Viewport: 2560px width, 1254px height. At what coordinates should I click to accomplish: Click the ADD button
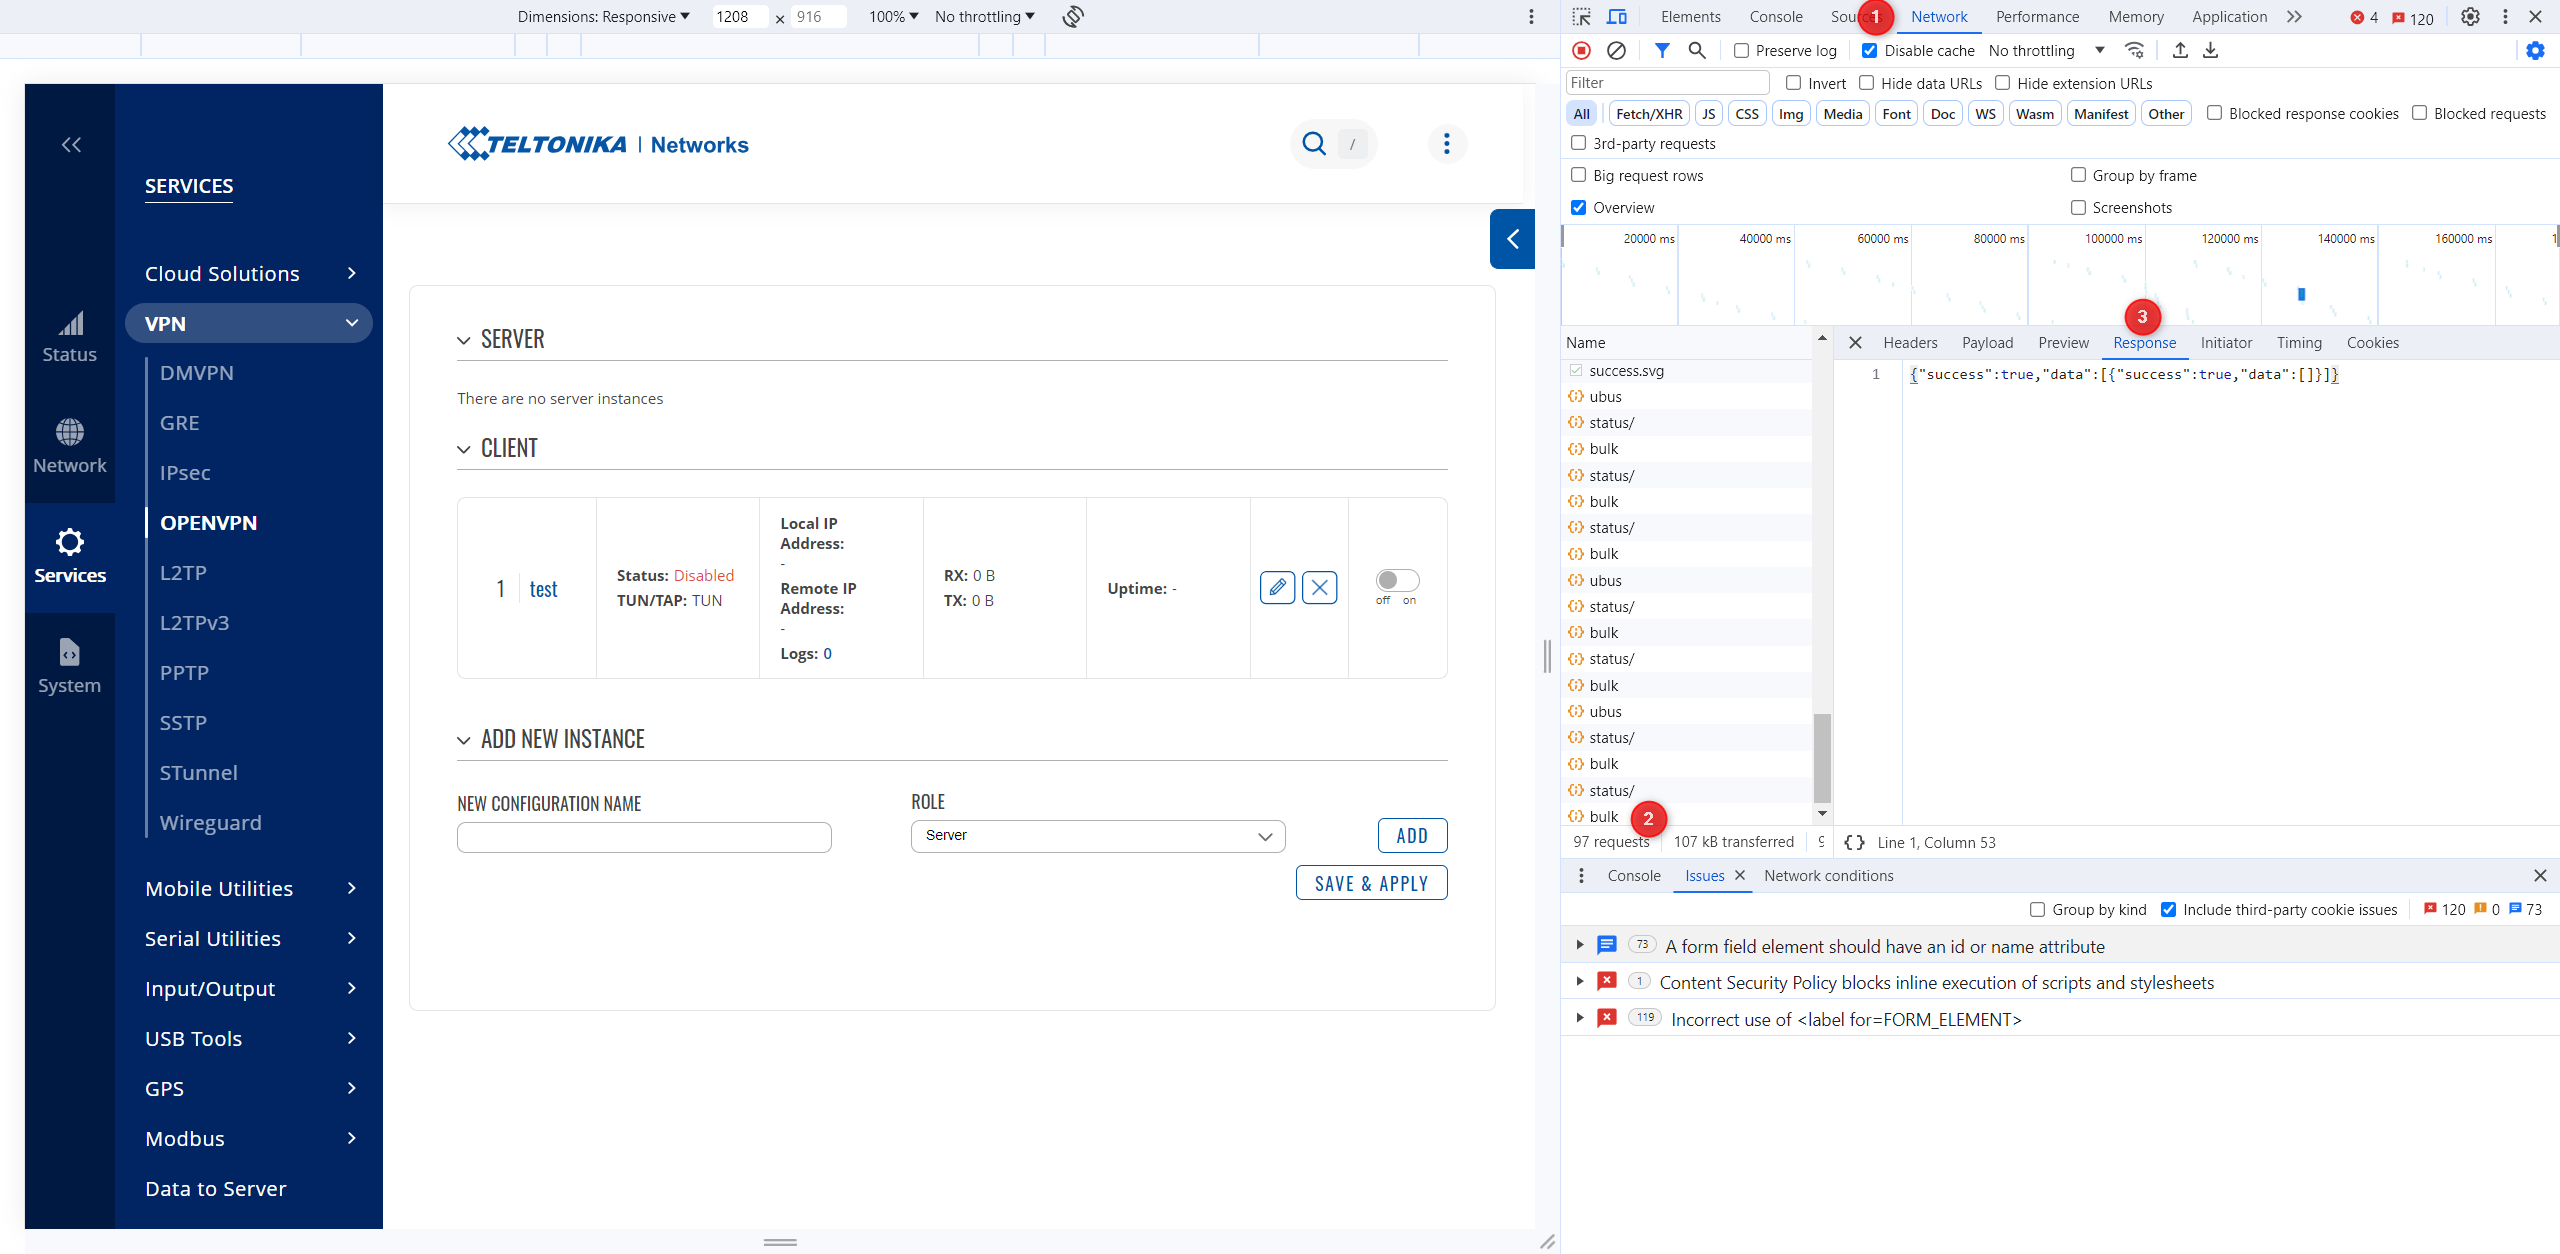tap(1412, 836)
